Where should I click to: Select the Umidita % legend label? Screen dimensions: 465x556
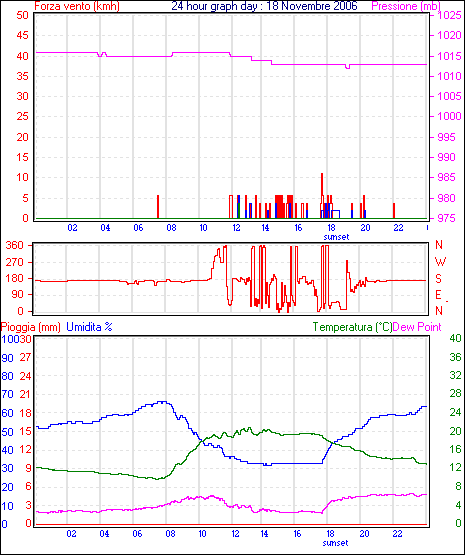point(89,327)
